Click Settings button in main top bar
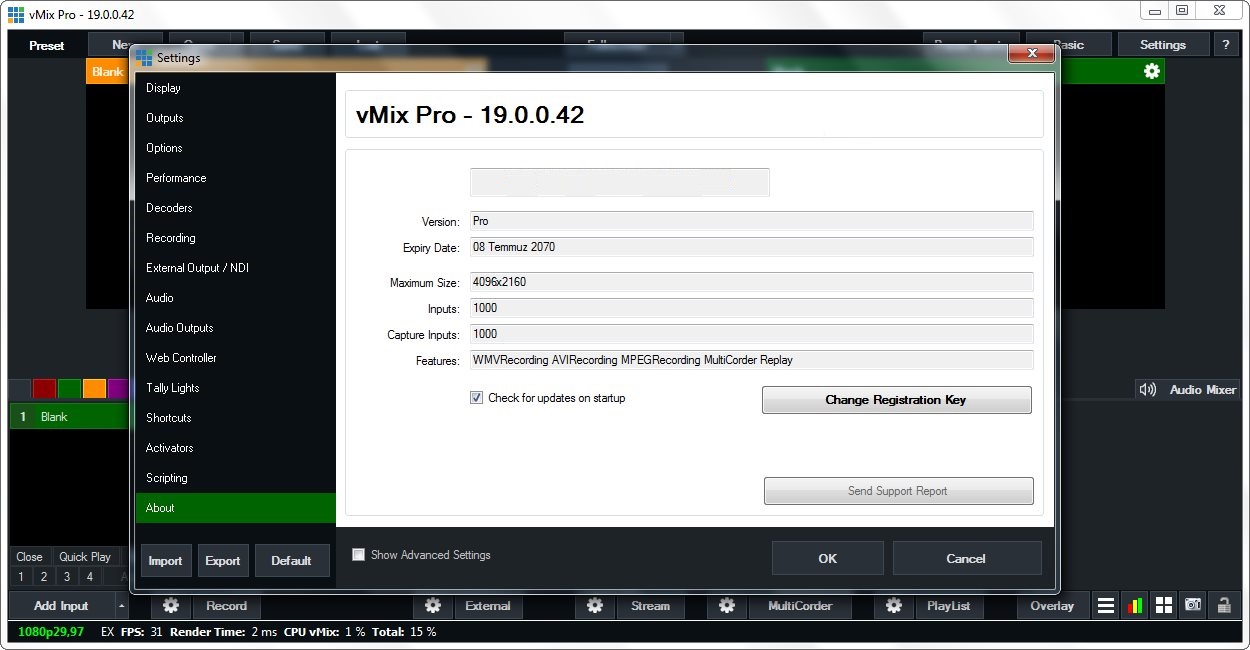This screenshot has width=1250, height=650. tap(1163, 45)
